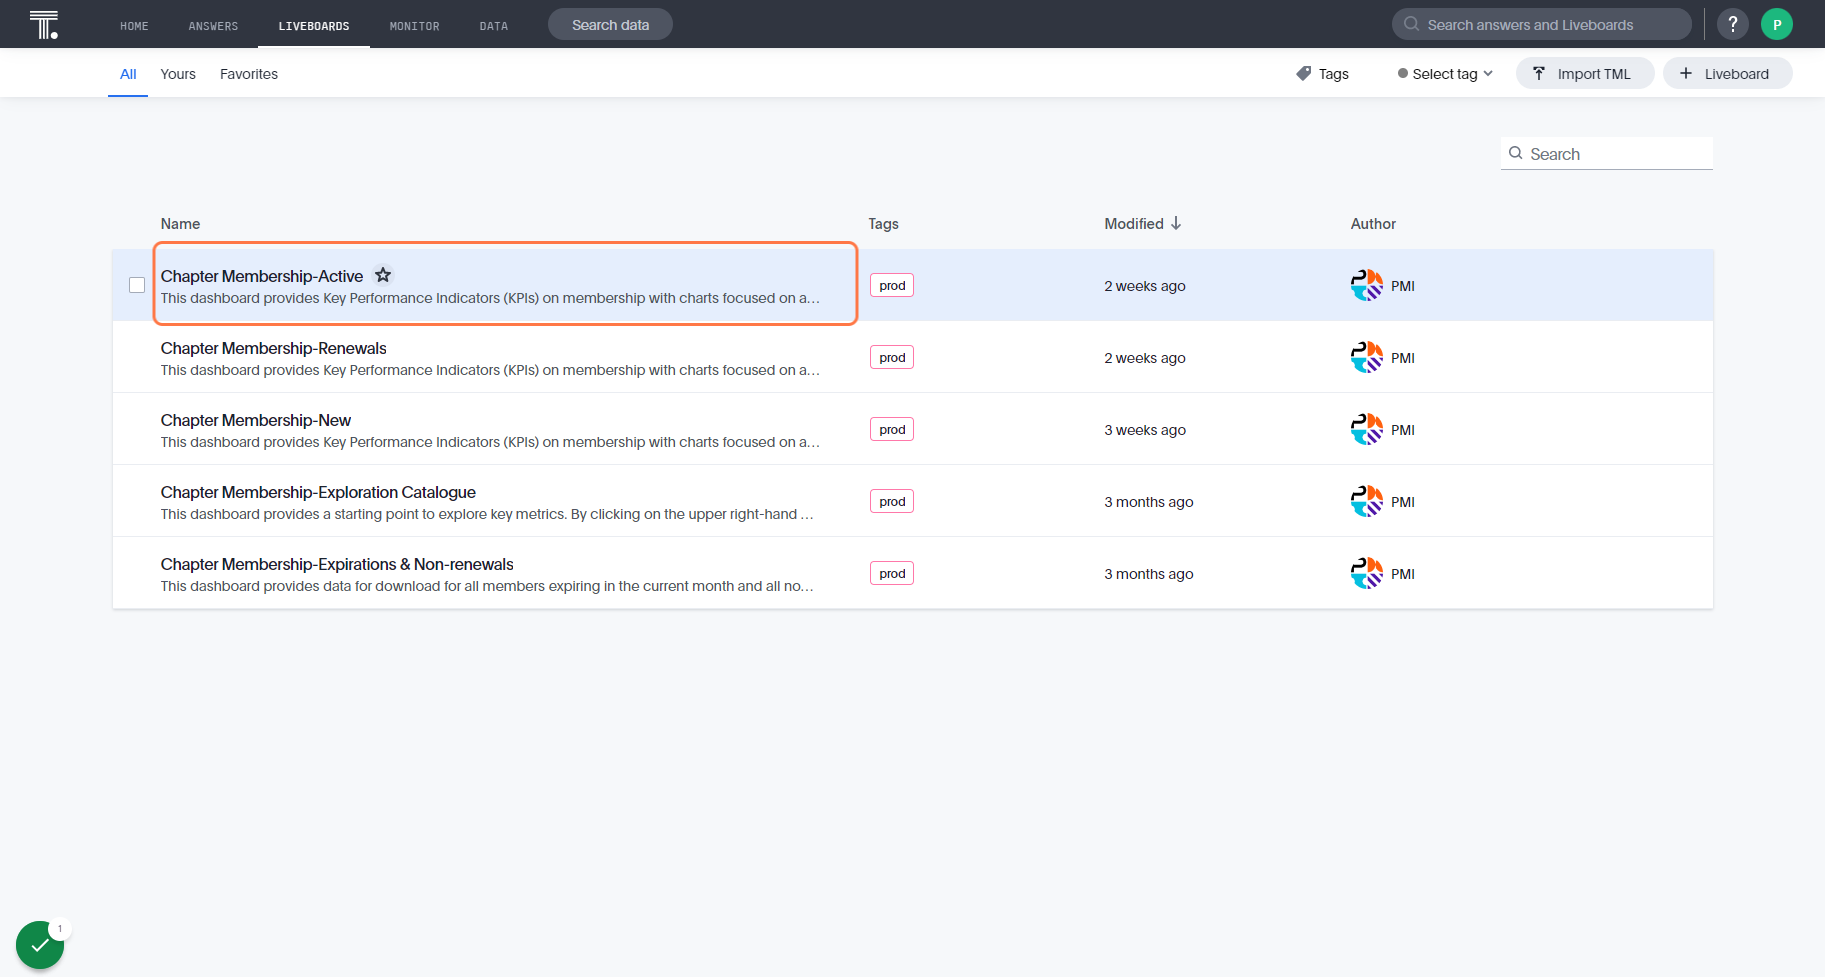
Task: Switch to the Yours tab
Action: coord(178,74)
